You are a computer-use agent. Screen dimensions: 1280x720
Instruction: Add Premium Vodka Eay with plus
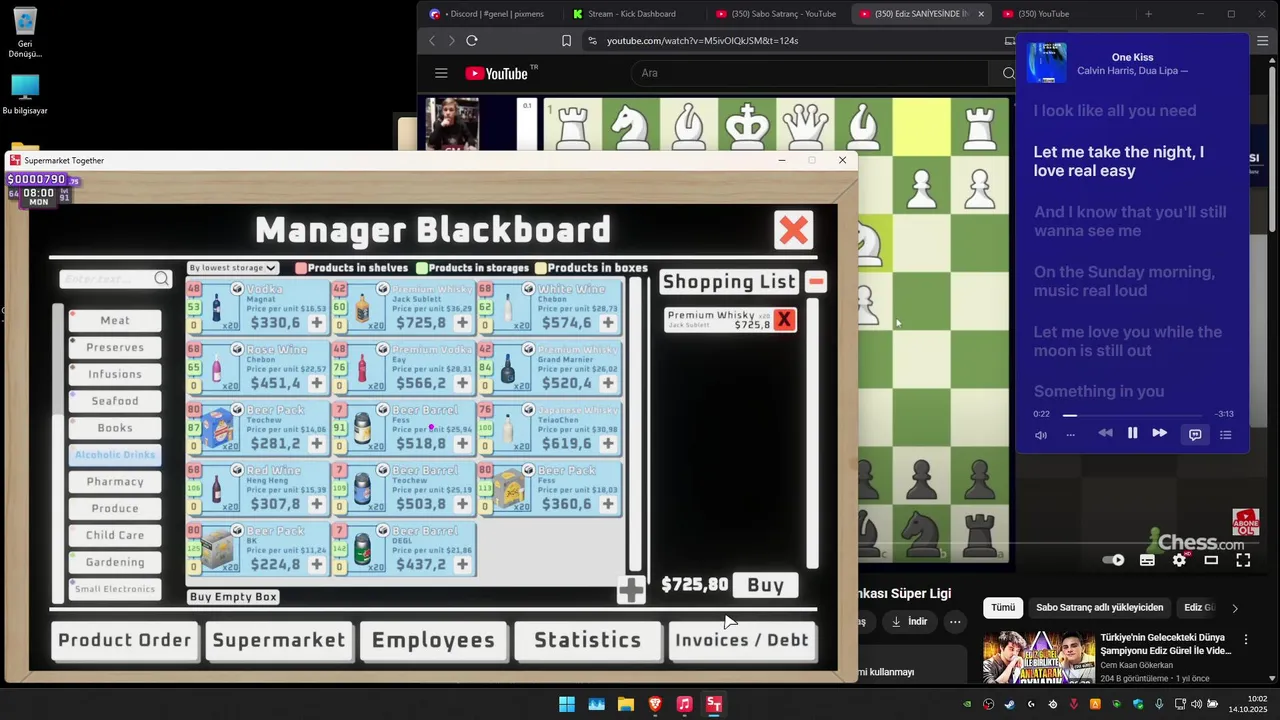[462, 383]
